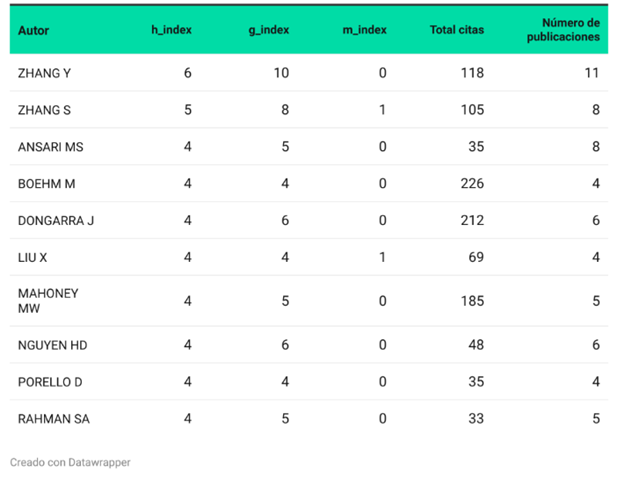
Task: Click the ANSARI MS author cell
Action: pos(50,147)
